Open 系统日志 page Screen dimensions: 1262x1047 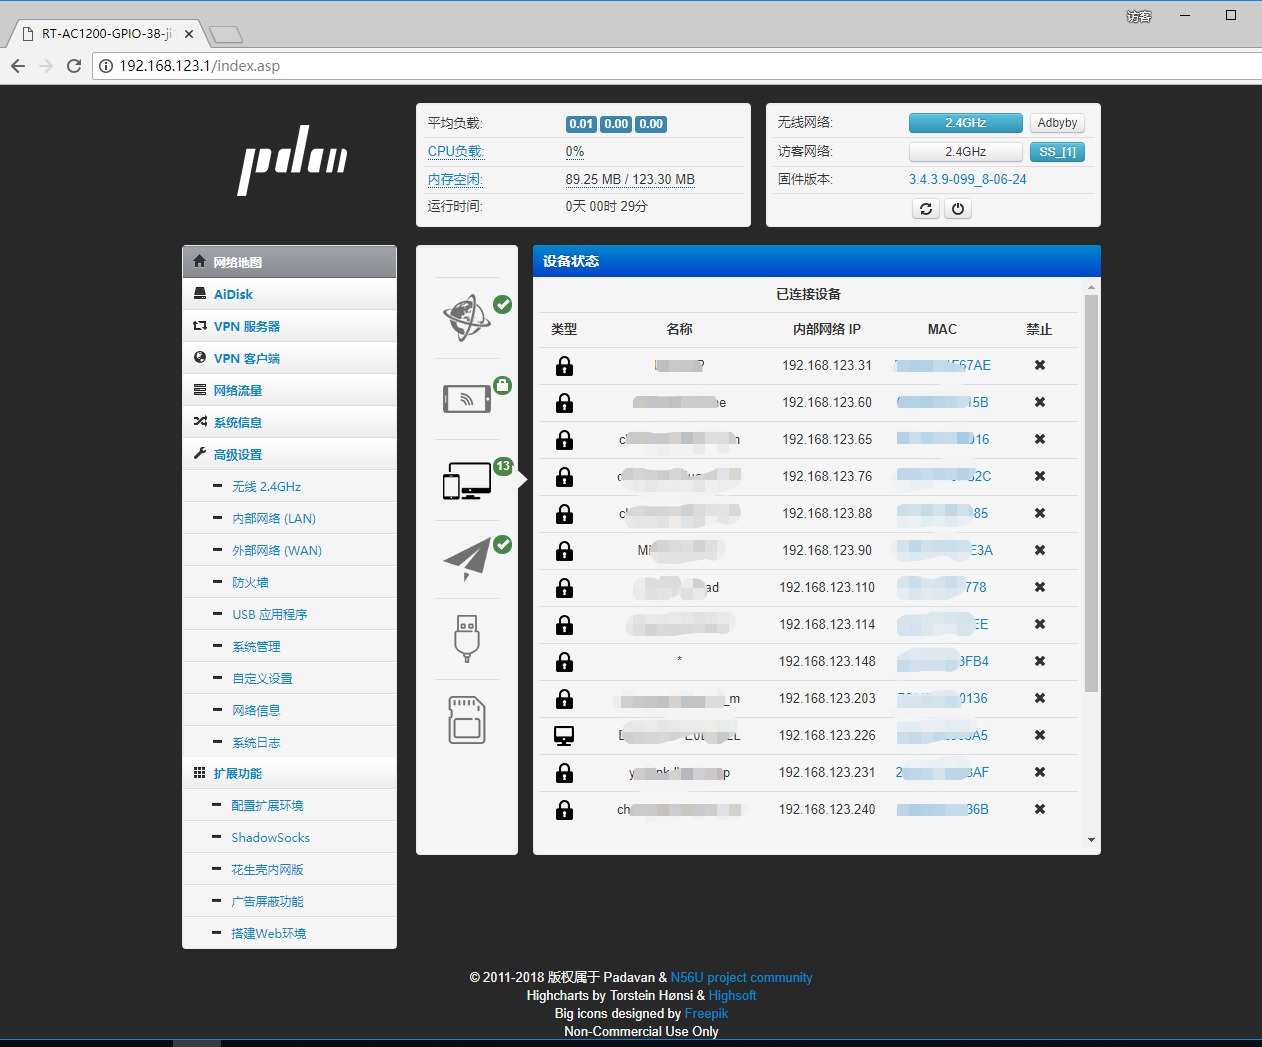click(x=290, y=742)
